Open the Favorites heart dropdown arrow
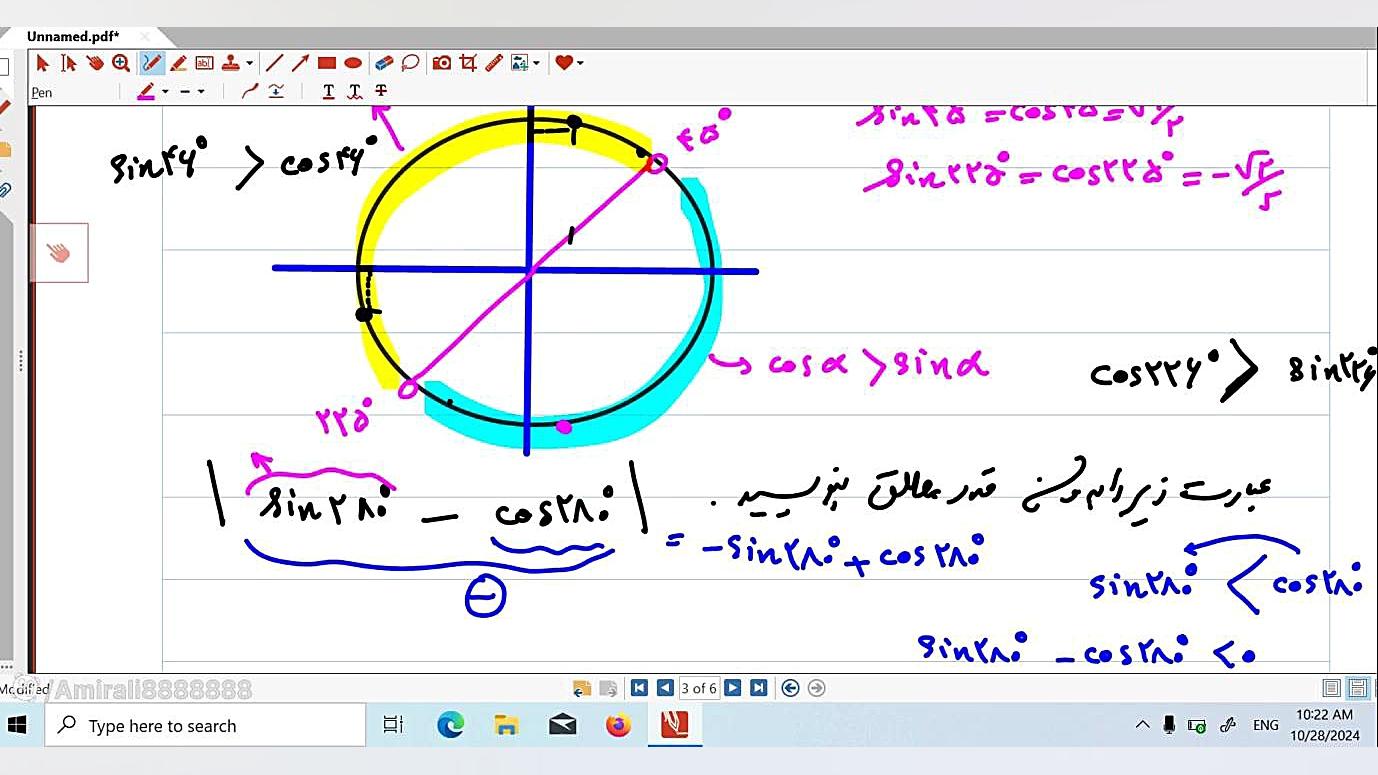The image size is (1378, 775). tap(580, 63)
